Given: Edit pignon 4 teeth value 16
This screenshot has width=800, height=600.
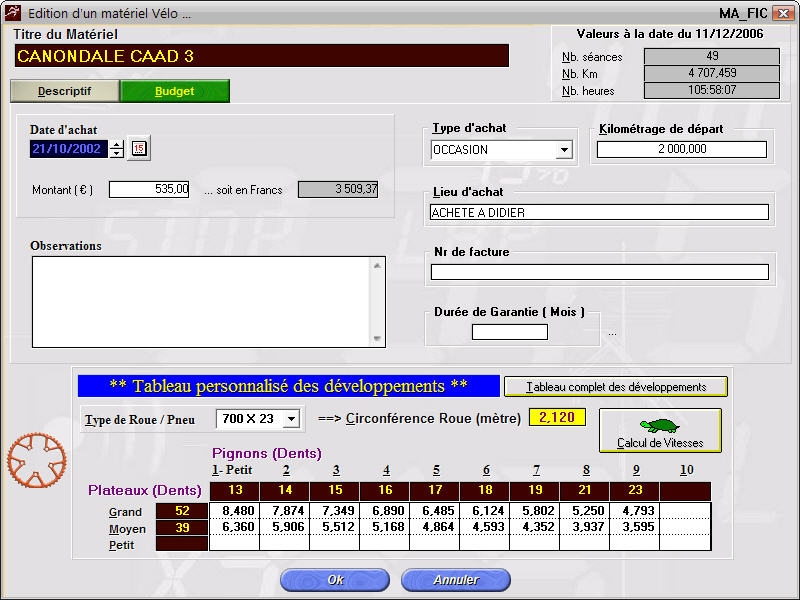Looking at the screenshot, I should tap(385, 490).
